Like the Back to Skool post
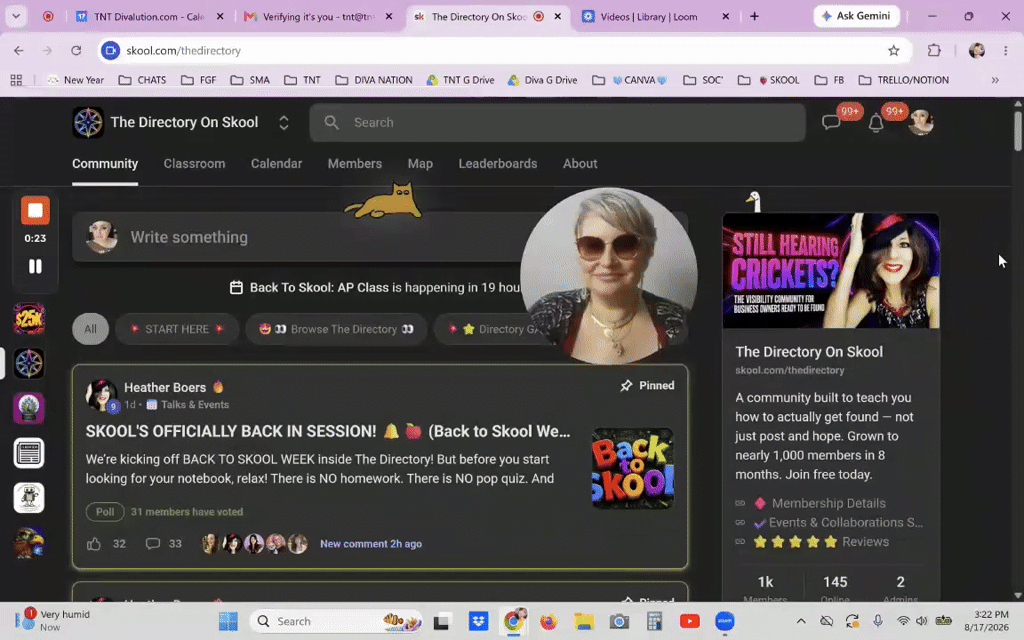 [x=94, y=543]
